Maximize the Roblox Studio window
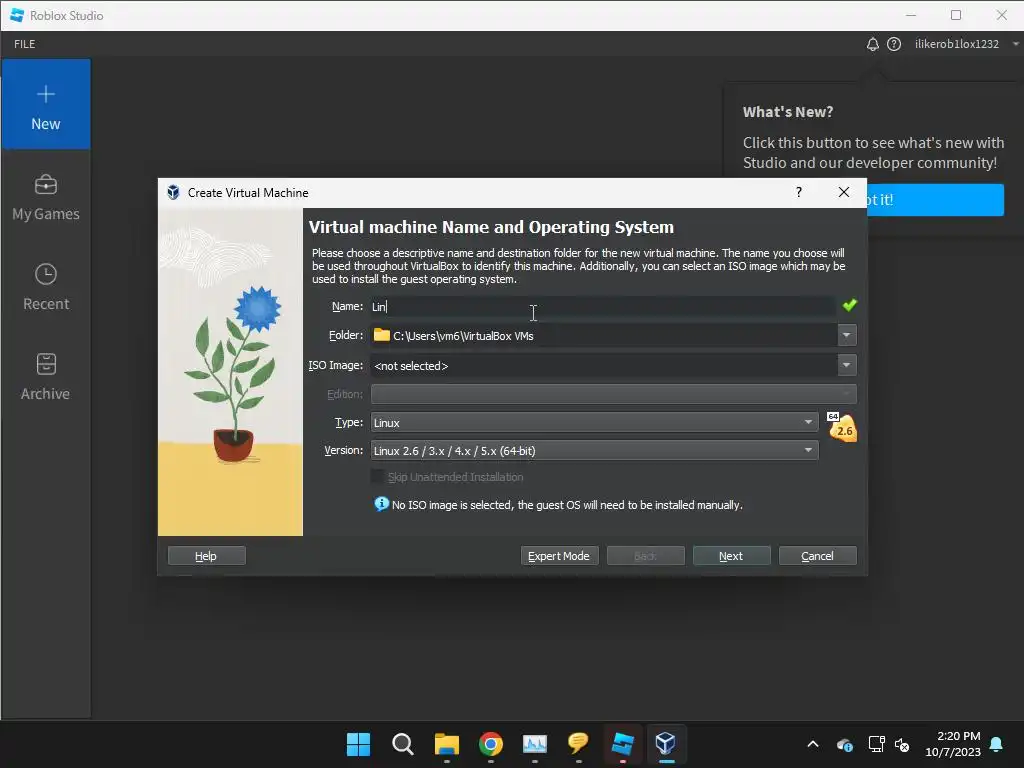 point(956,15)
